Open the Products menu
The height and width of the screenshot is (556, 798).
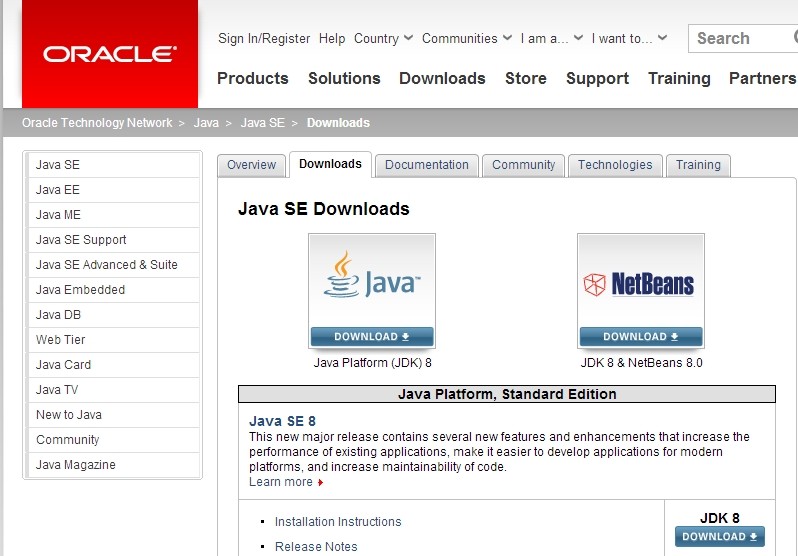coord(252,78)
